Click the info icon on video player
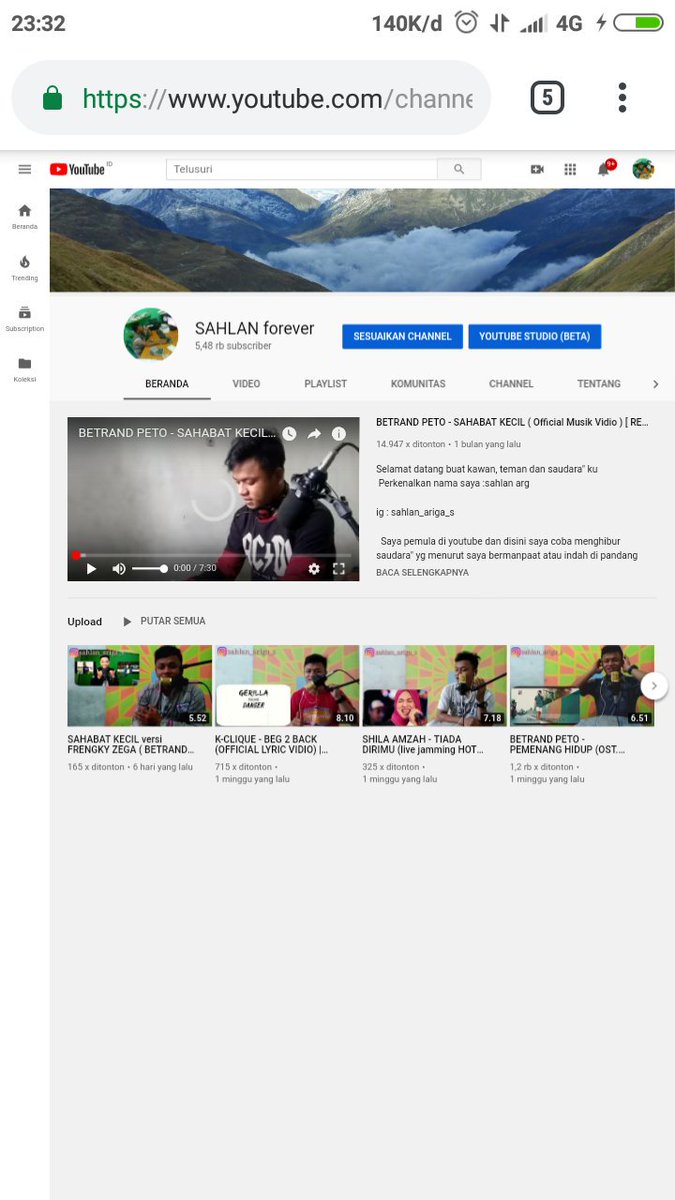Viewport: 675px width, 1200px height. [x=339, y=433]
